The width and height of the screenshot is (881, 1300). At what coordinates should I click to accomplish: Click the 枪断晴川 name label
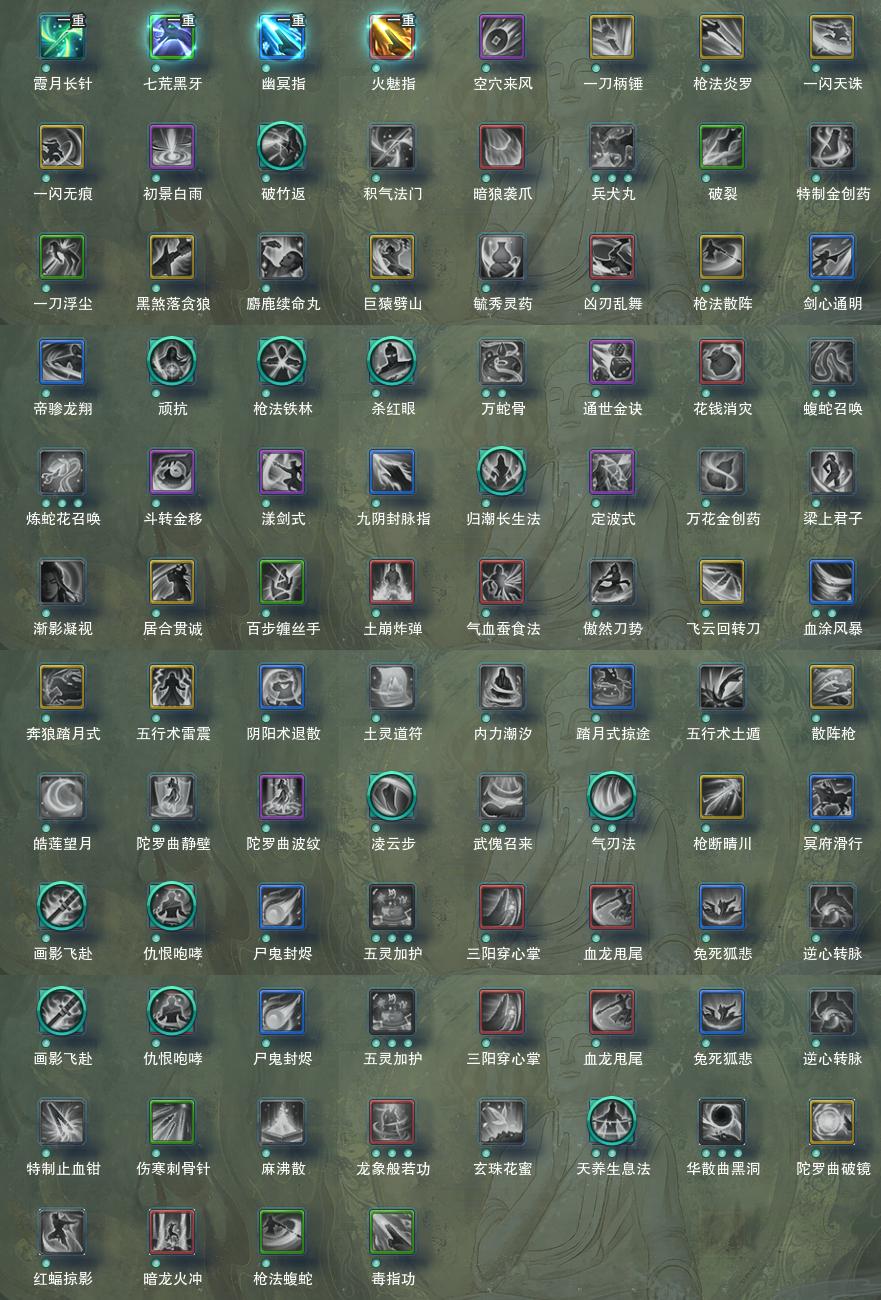[723, 843]
